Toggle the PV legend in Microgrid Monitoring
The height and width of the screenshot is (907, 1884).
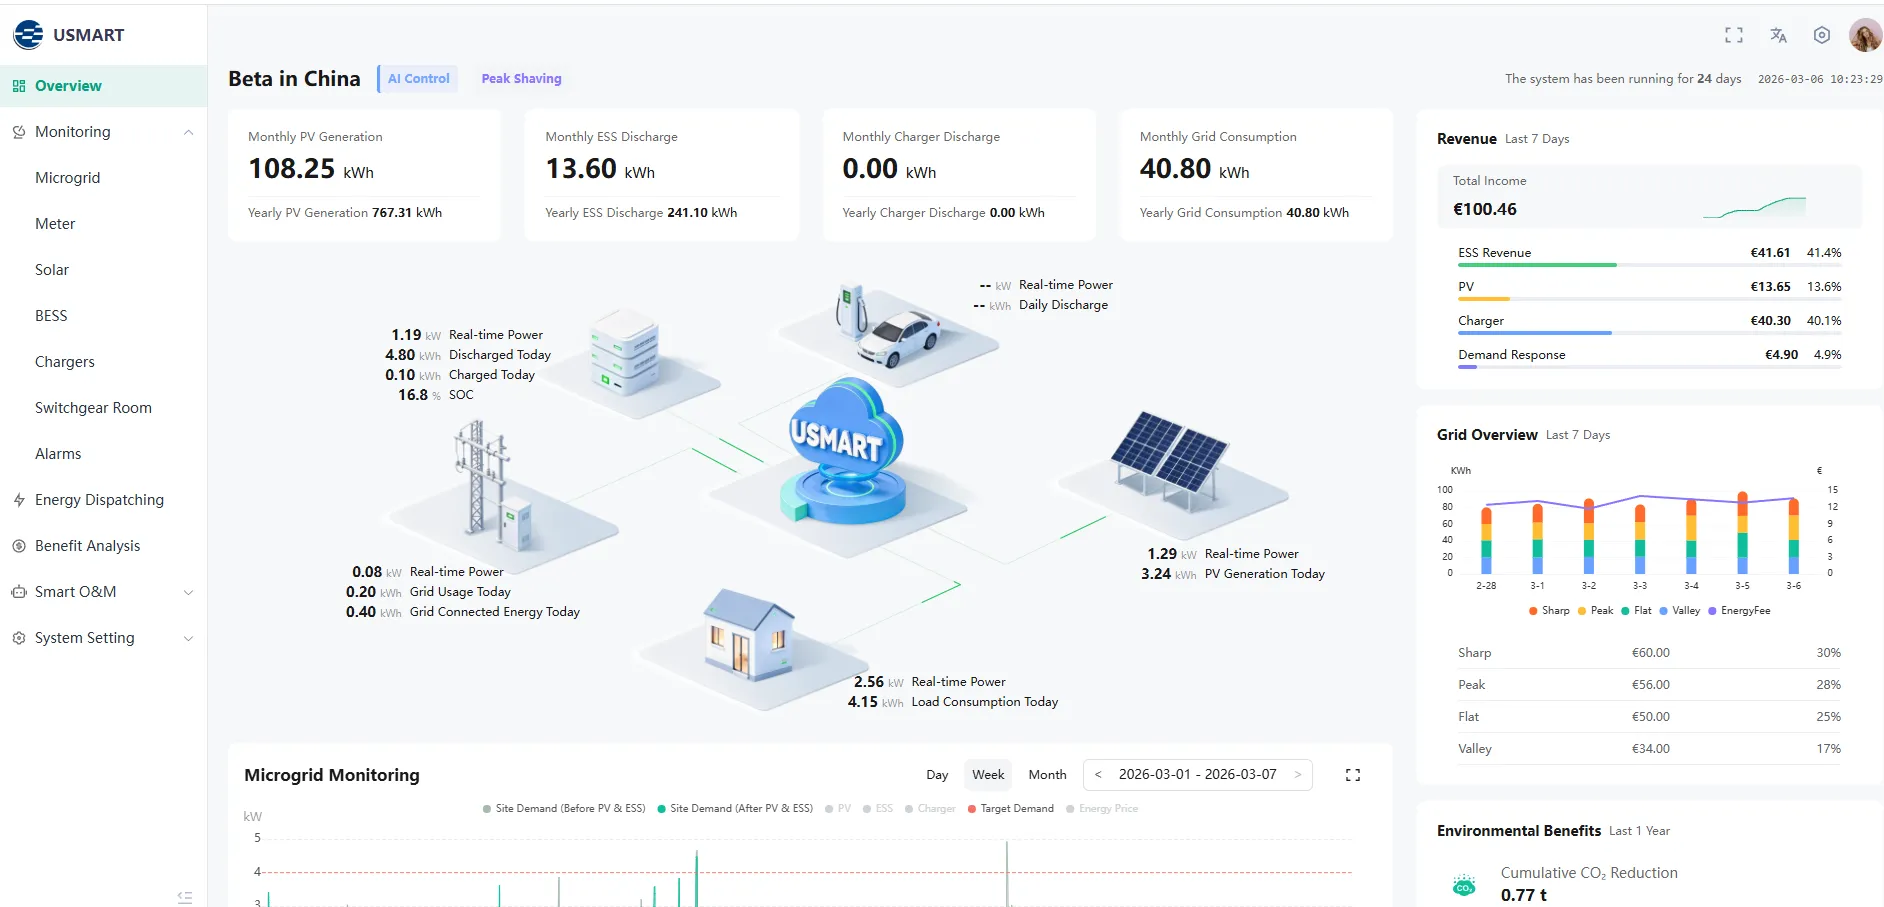pos(838,808)
